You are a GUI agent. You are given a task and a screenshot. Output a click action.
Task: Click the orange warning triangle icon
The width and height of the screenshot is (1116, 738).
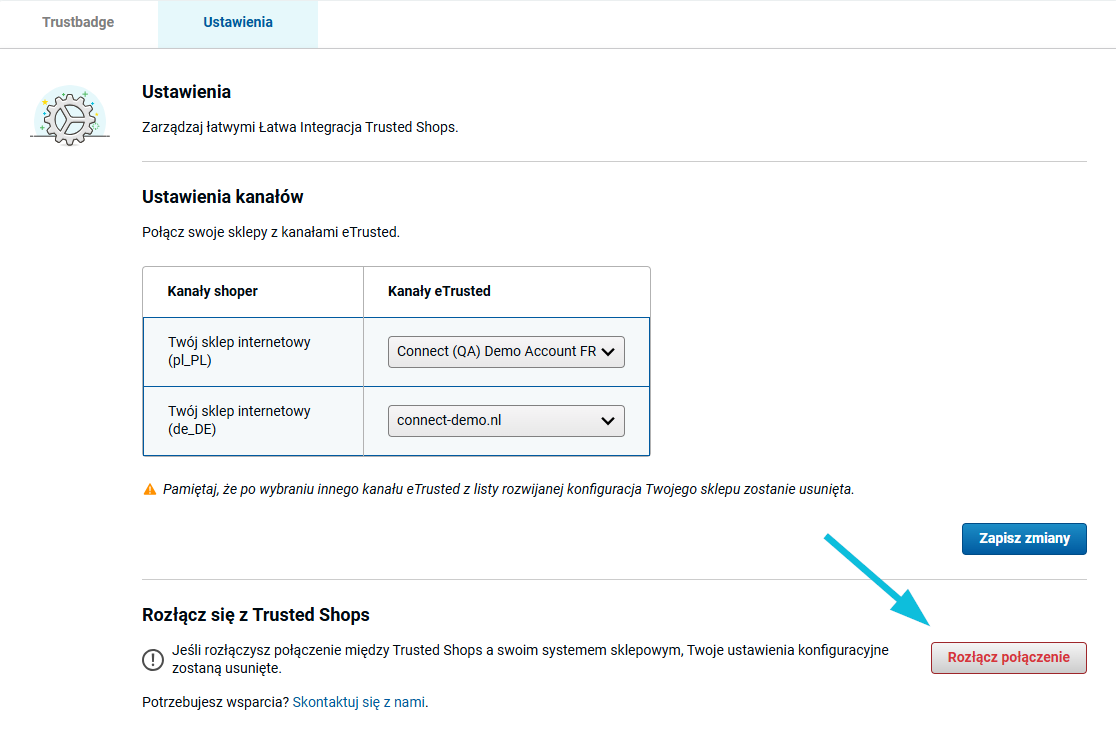(149, 490)
